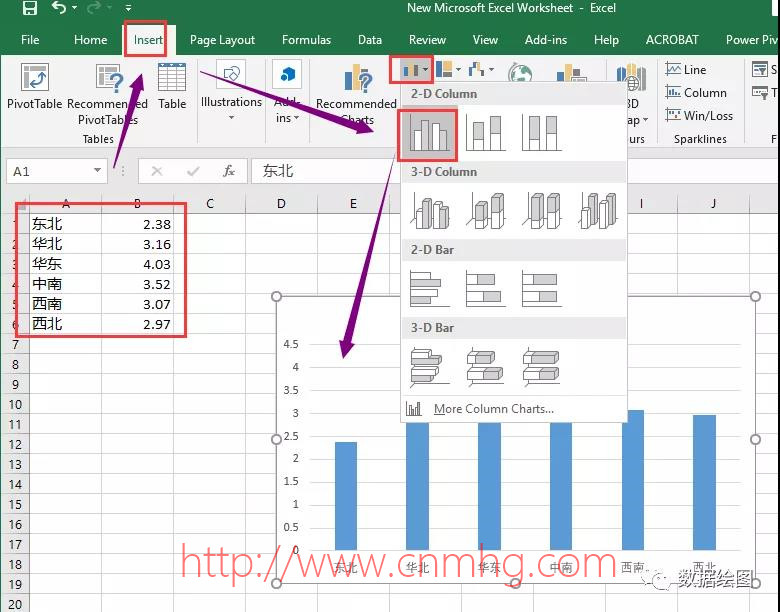
Task: Choose the 2-D Clustered Bar chart
Action: [427, 289]
